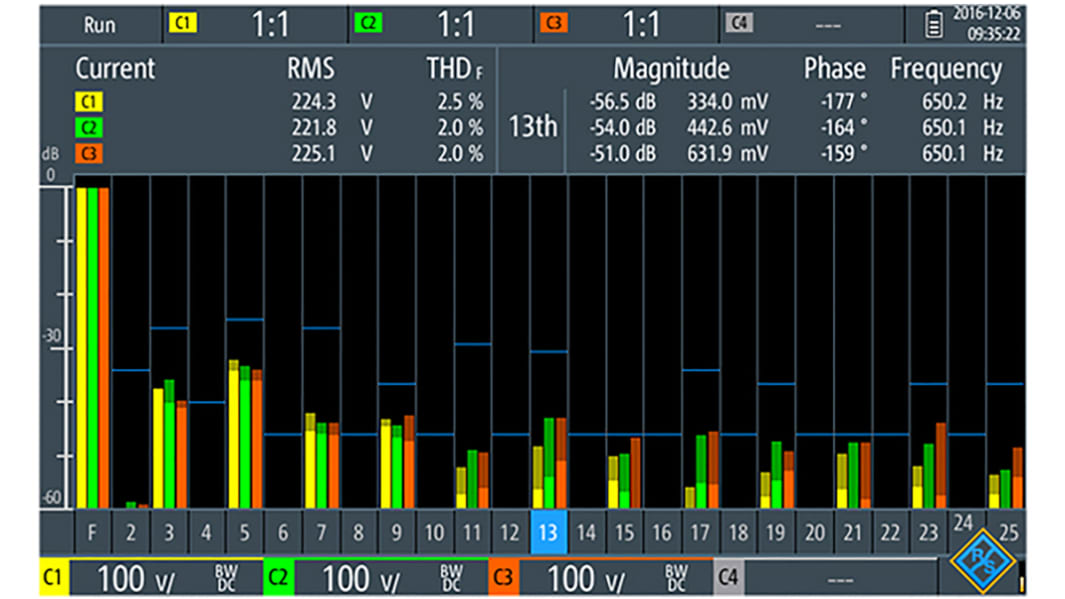Click the Run status button

click(x=100, y=25)
